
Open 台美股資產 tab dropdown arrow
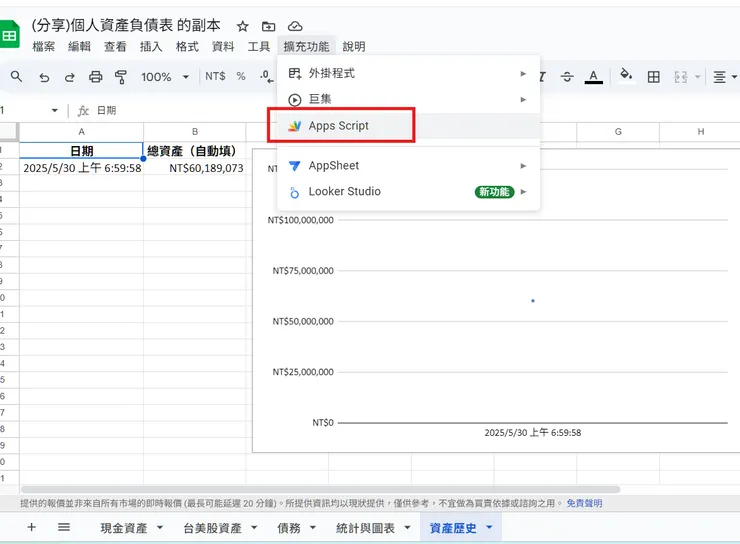point(254,527)
